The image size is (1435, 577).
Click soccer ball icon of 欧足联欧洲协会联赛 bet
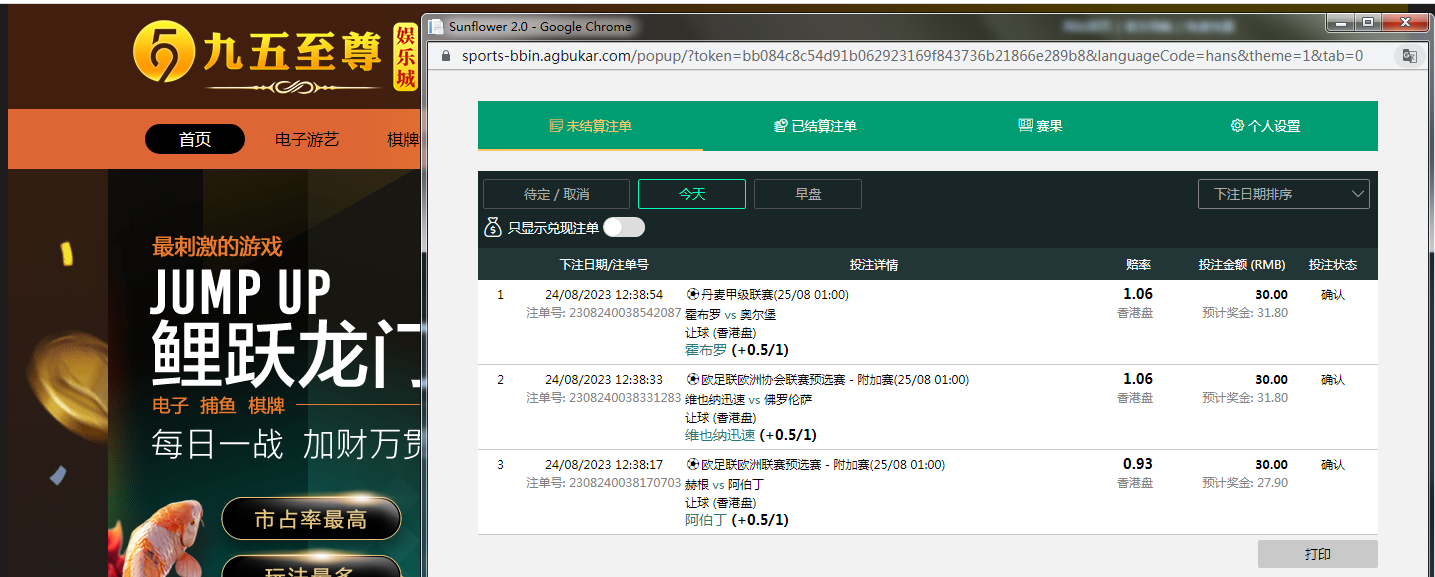(693, 380)
